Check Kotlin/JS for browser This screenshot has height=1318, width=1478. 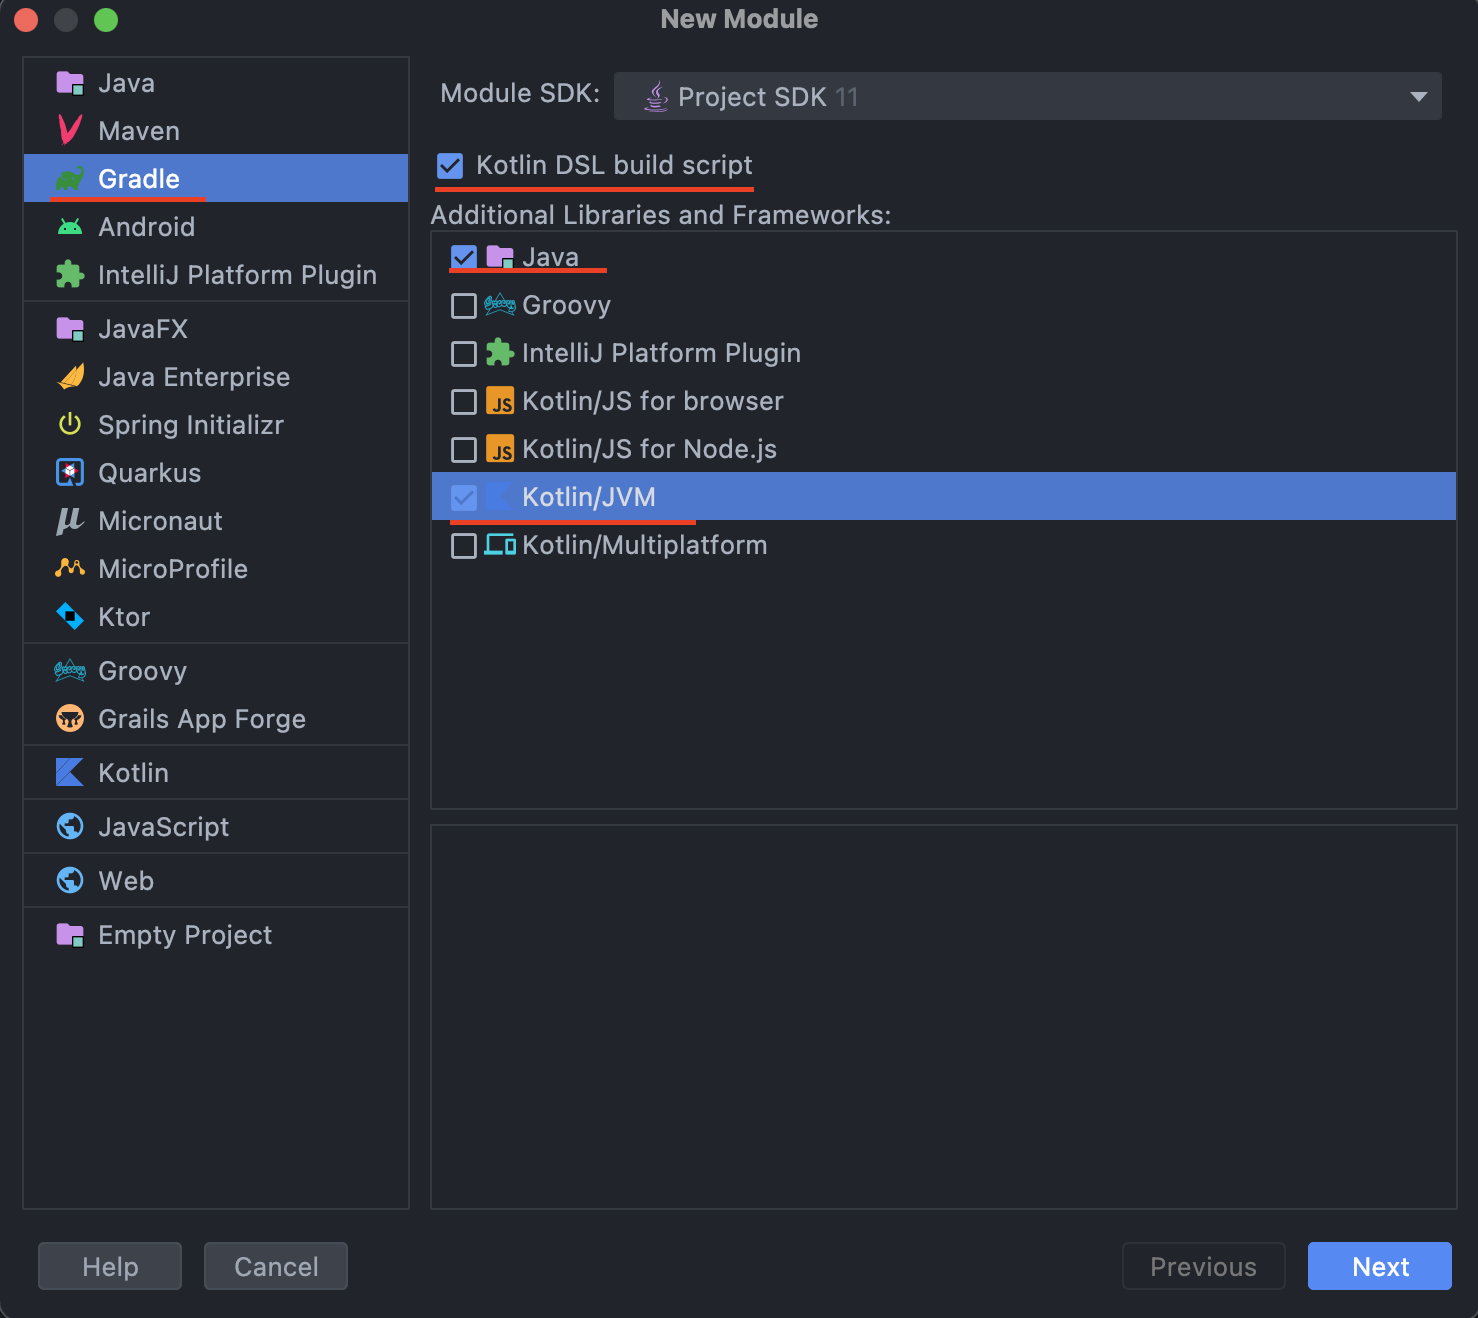pos(464,401)
